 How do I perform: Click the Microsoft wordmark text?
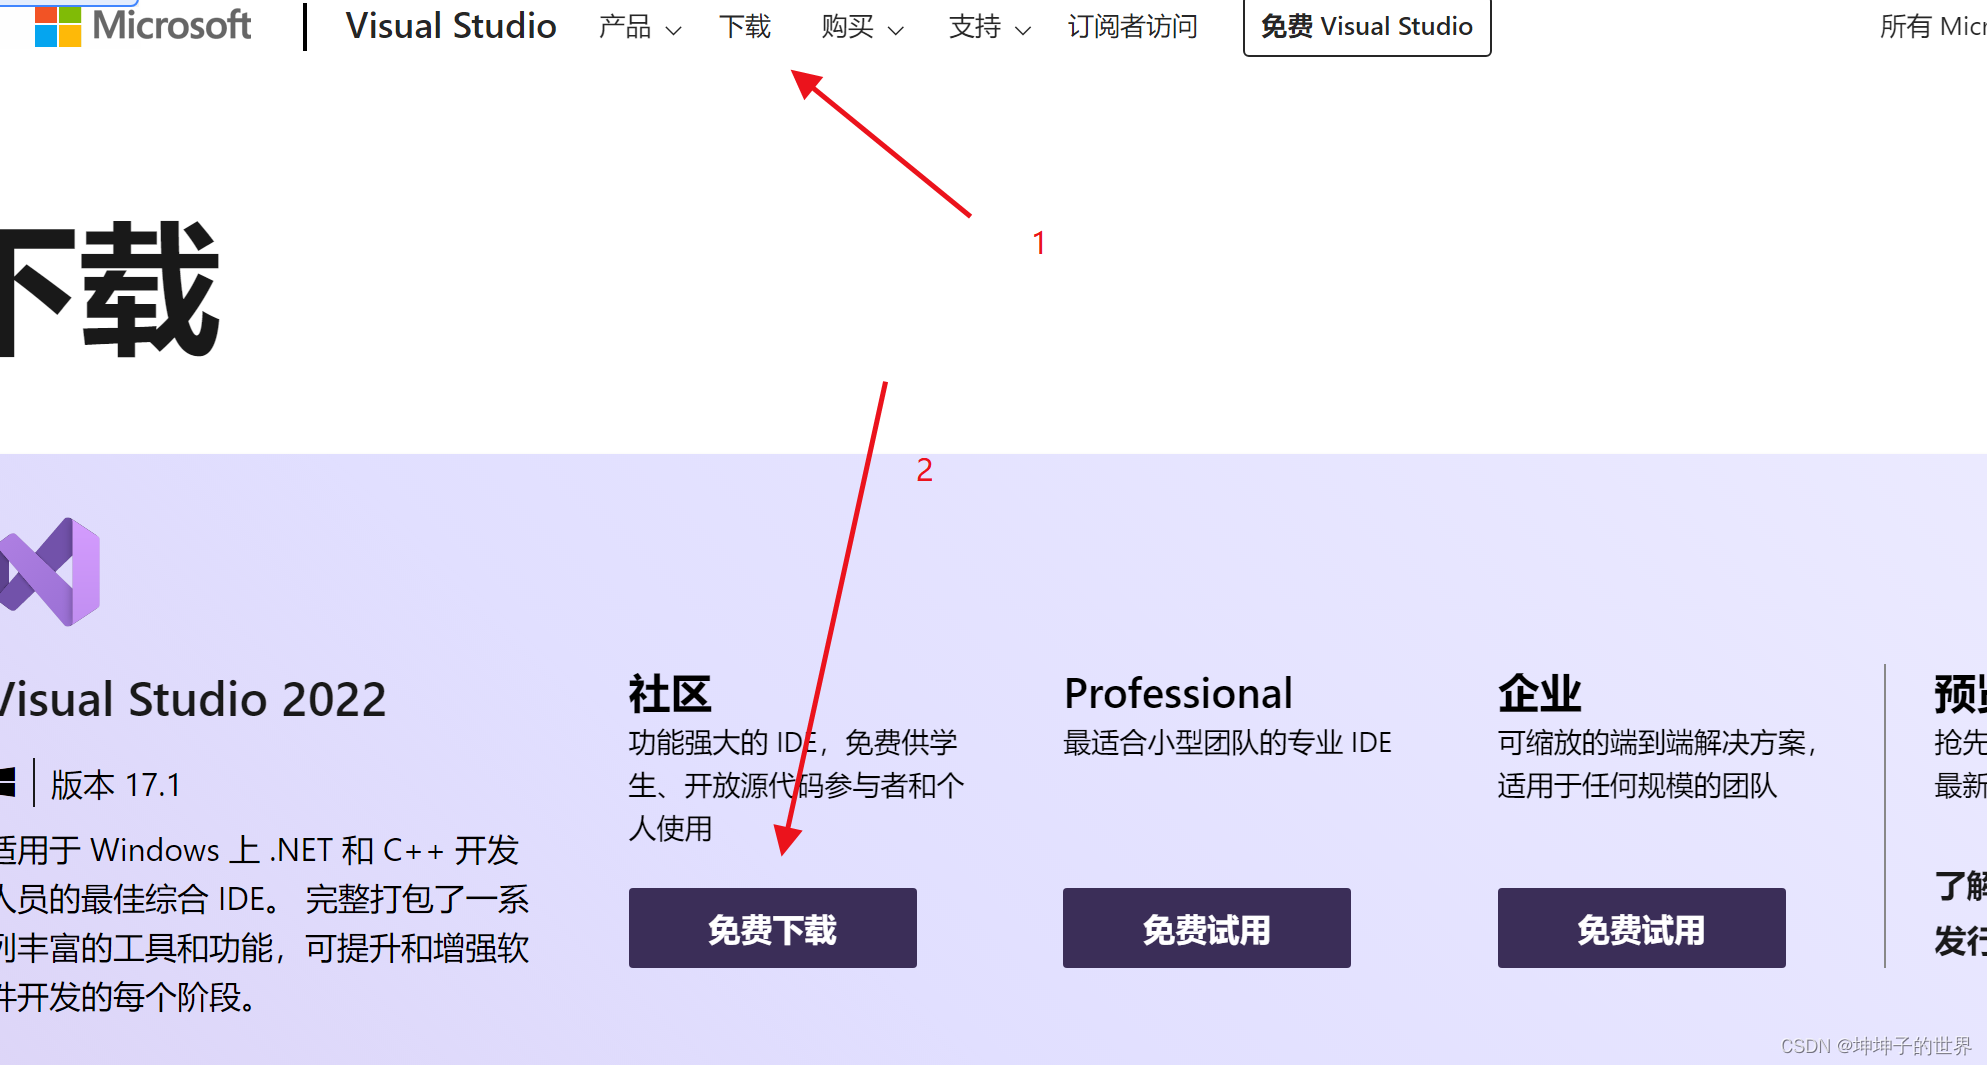[x=172, y=25]
